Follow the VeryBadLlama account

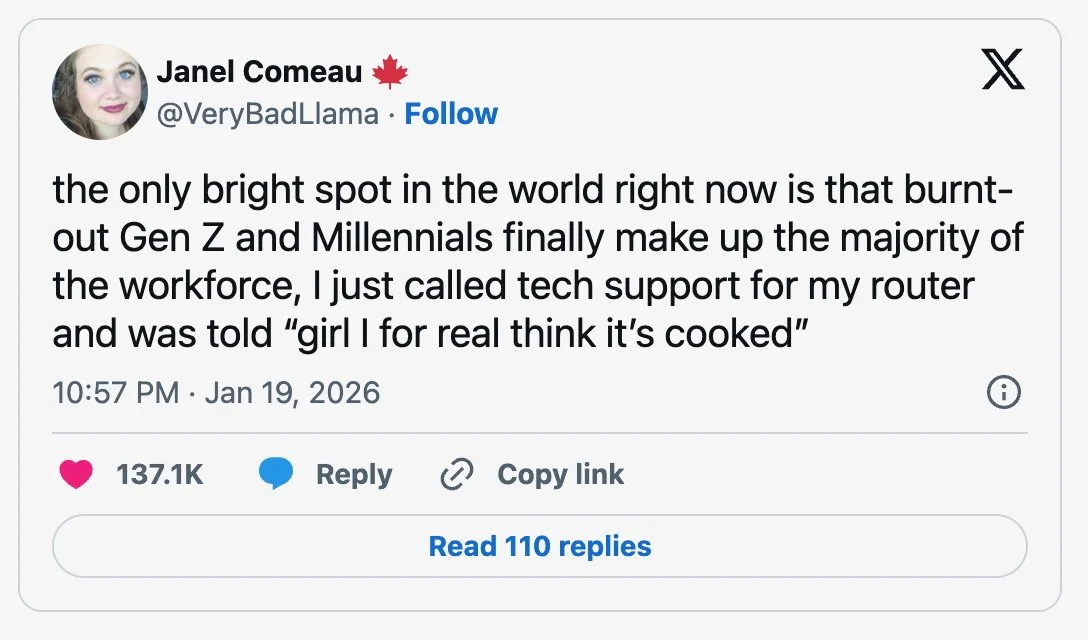click(x=451, y=114)
